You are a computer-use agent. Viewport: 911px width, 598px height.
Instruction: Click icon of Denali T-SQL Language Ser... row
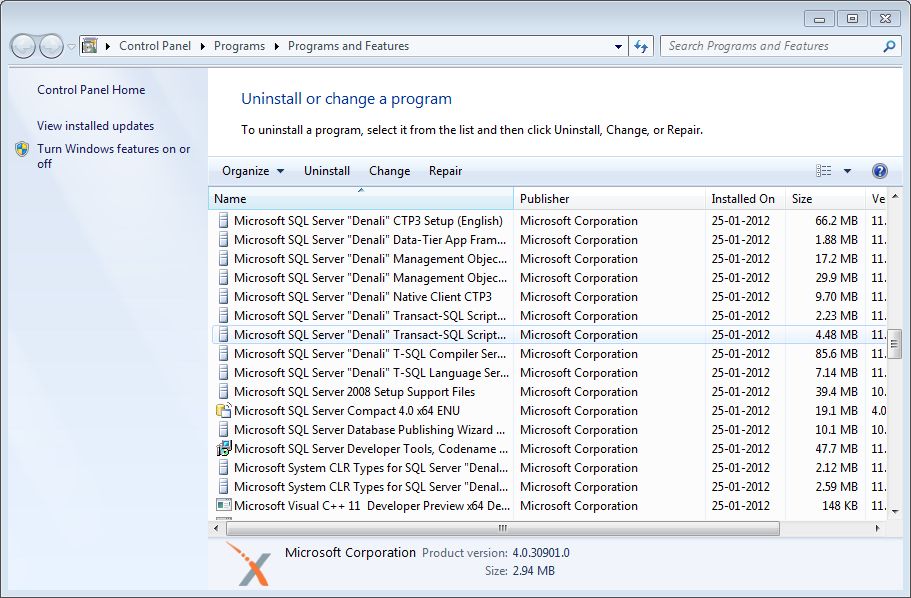click(x=223, y=373)
